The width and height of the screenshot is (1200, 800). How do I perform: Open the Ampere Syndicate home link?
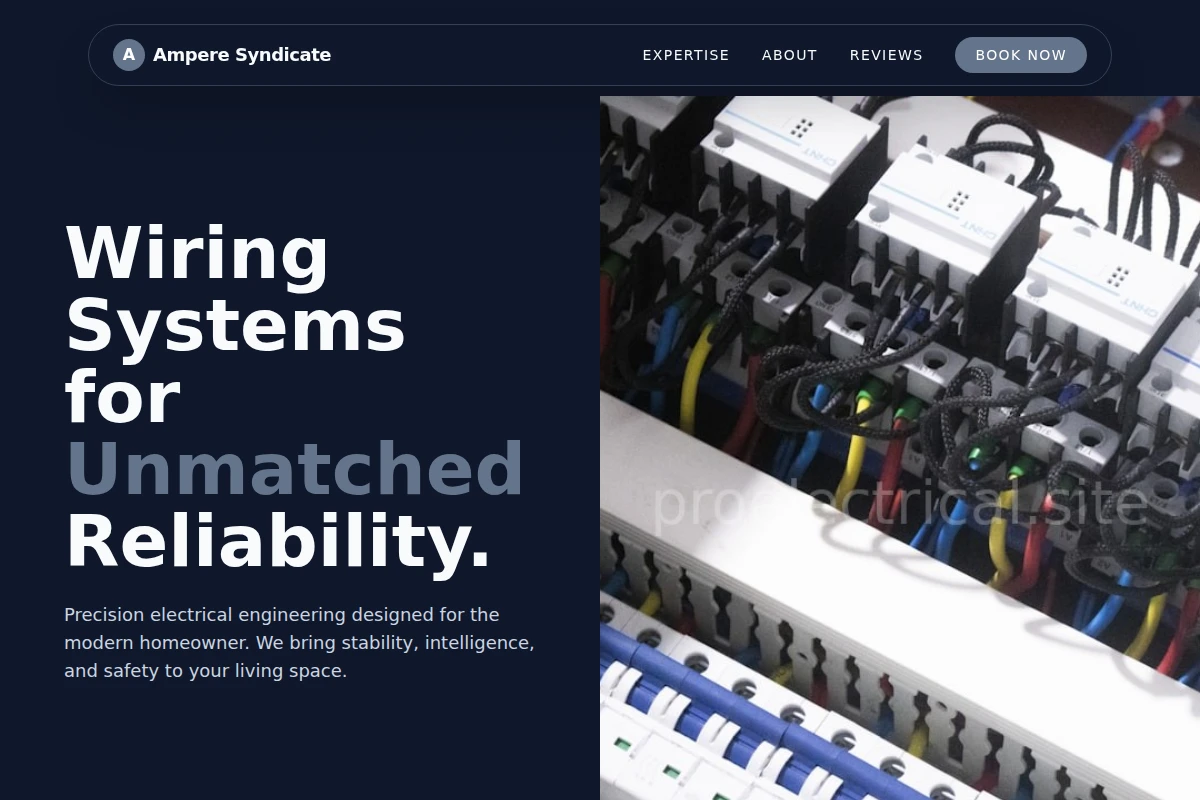click(x=222, y=55)
